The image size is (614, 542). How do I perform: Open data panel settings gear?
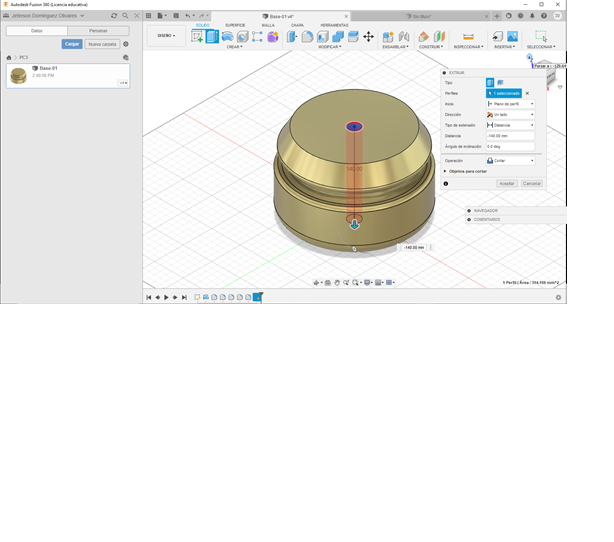(x=126, y=44)
